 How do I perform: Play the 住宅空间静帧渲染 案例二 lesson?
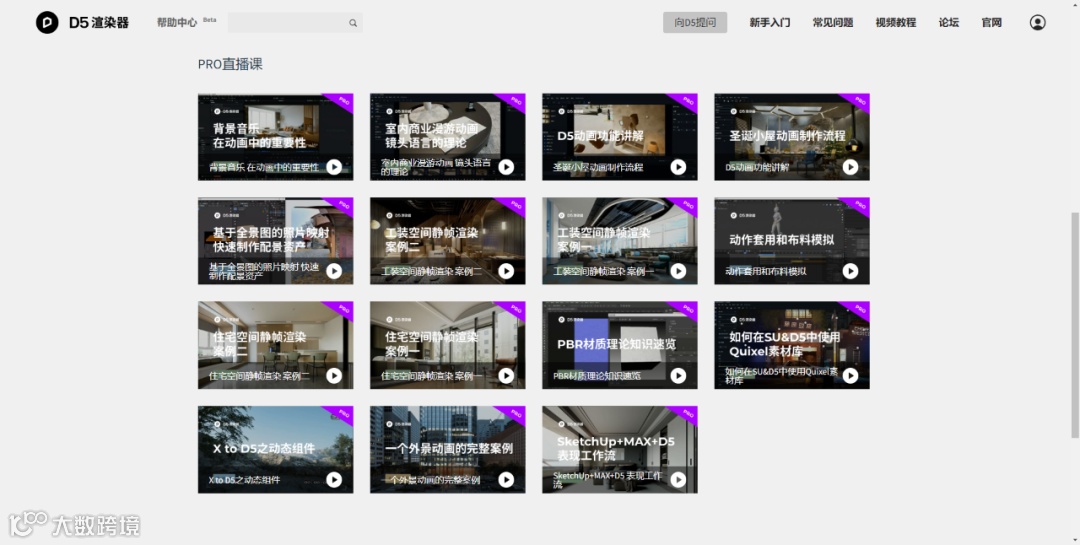tap(334, 376)
